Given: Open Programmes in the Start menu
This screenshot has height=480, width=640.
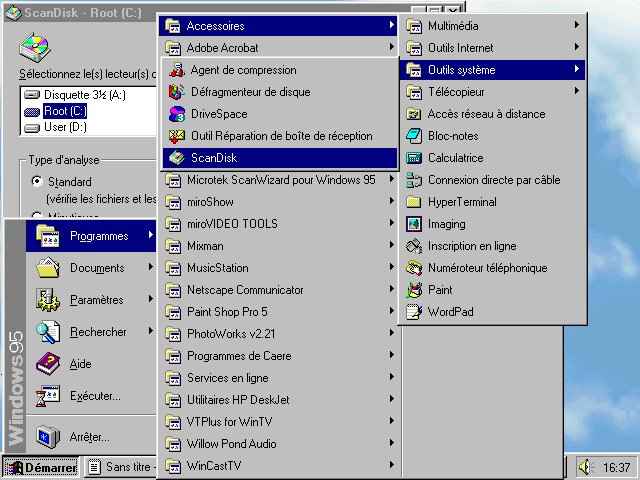Looking at the screenshot, I should (91, 236).
